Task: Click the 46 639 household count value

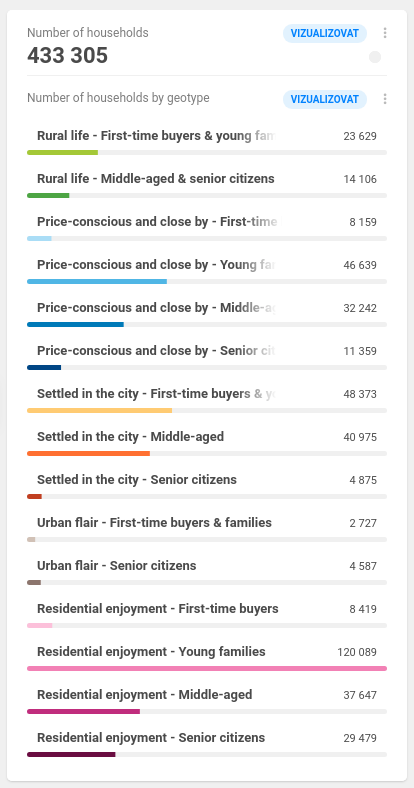Action: point(360,265)
